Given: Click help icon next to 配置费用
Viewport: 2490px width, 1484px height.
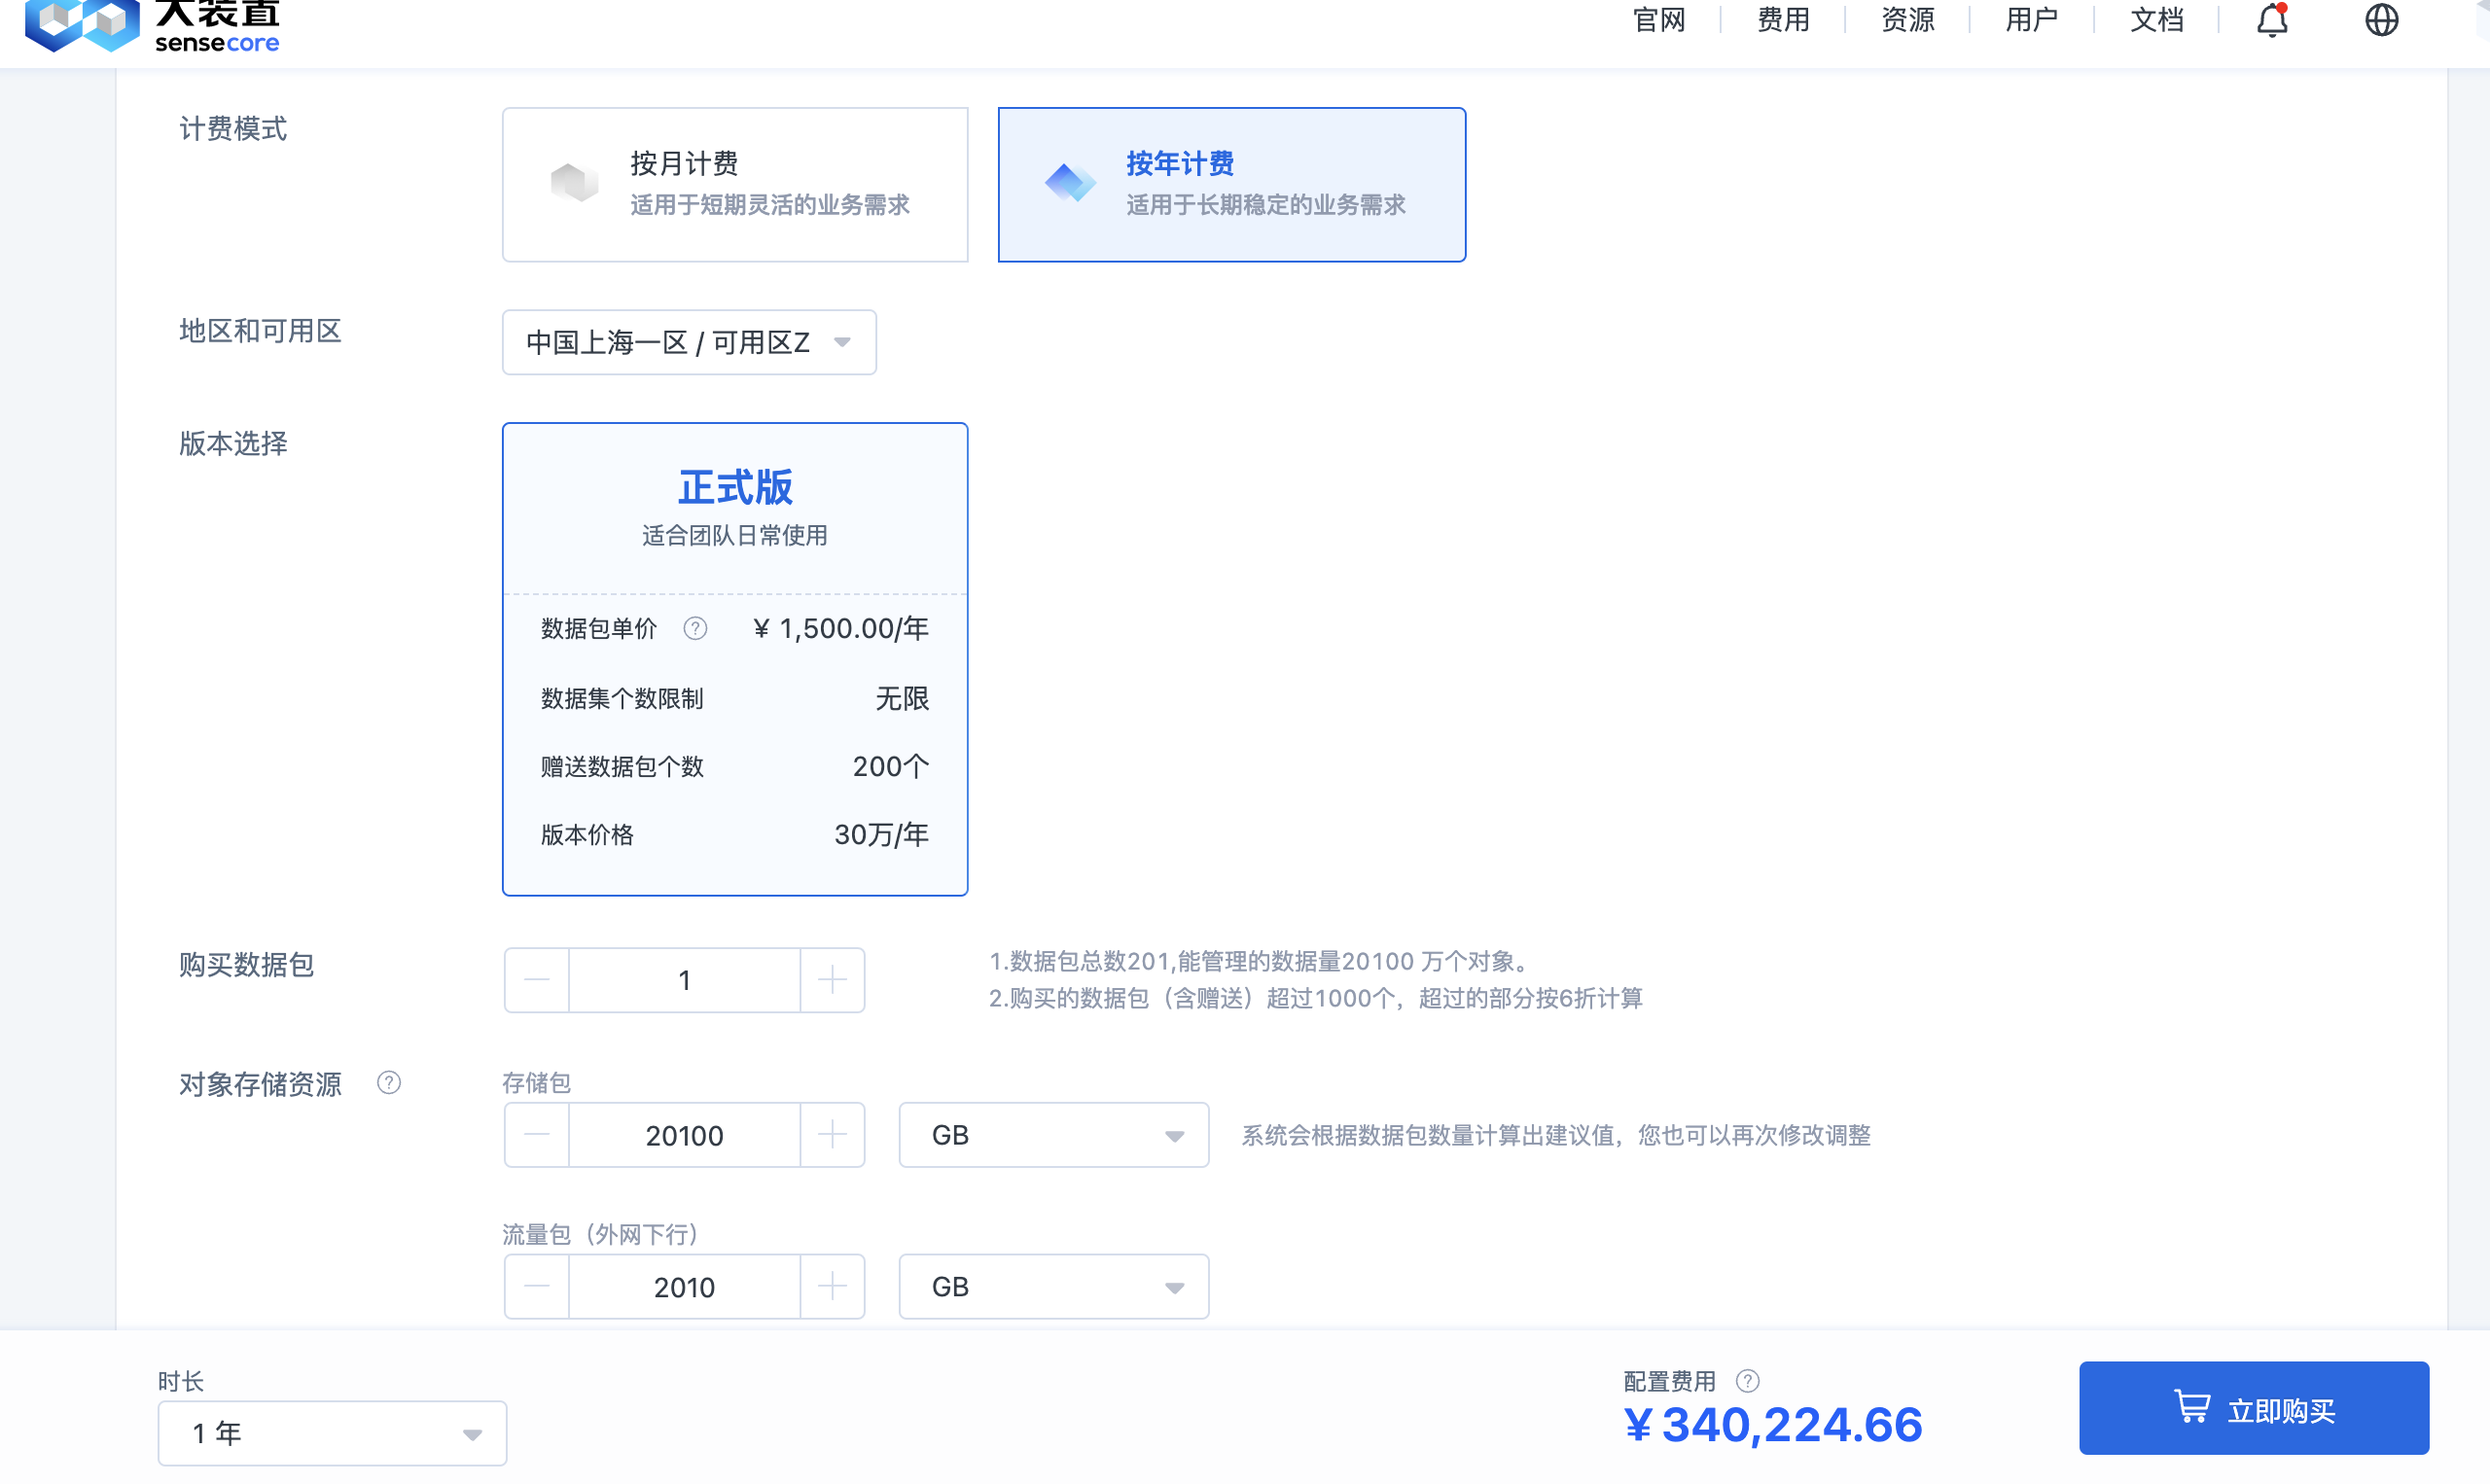Looking at the screenshot, I should [x=1747, y=1381].
